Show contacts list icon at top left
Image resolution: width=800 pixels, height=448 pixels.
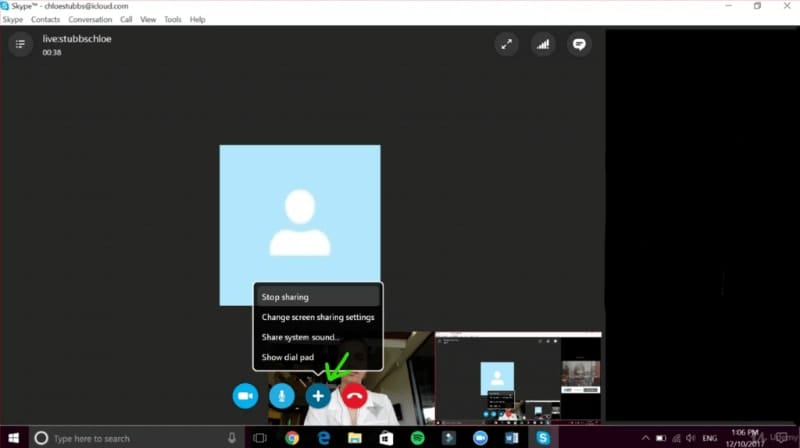20,44
